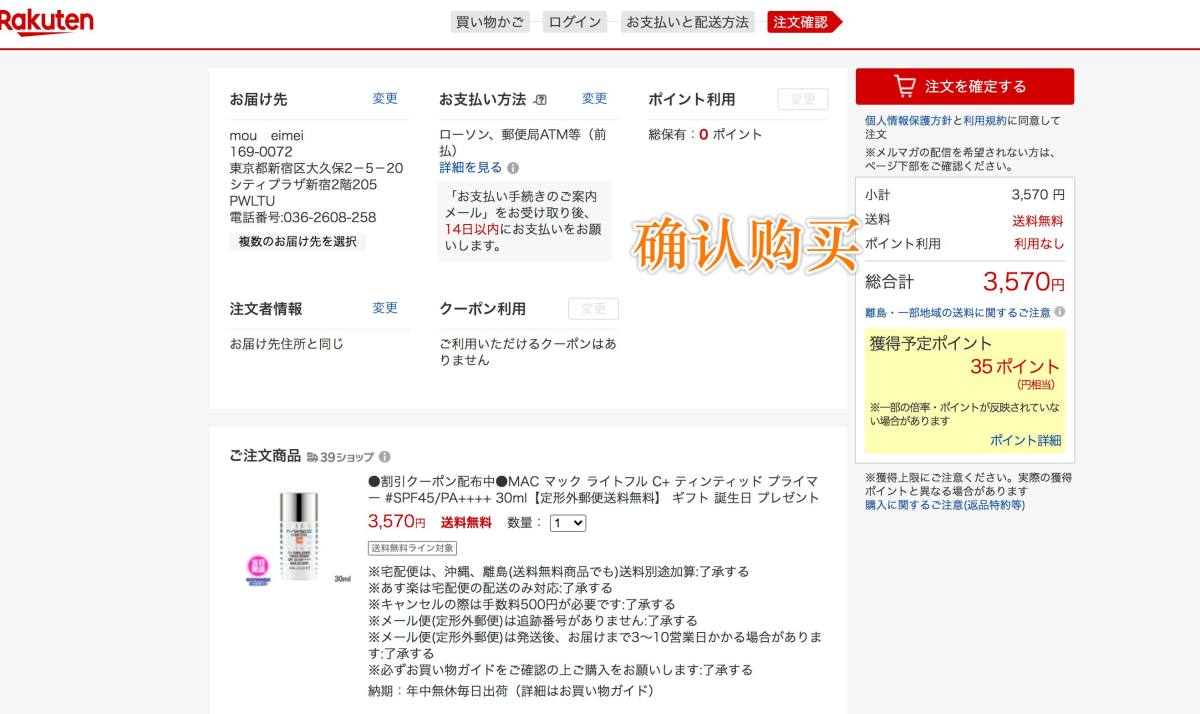Change the 注文者情報 orderer info
This screenshot has height=714, width=1200.
click(x=385, y=308)
